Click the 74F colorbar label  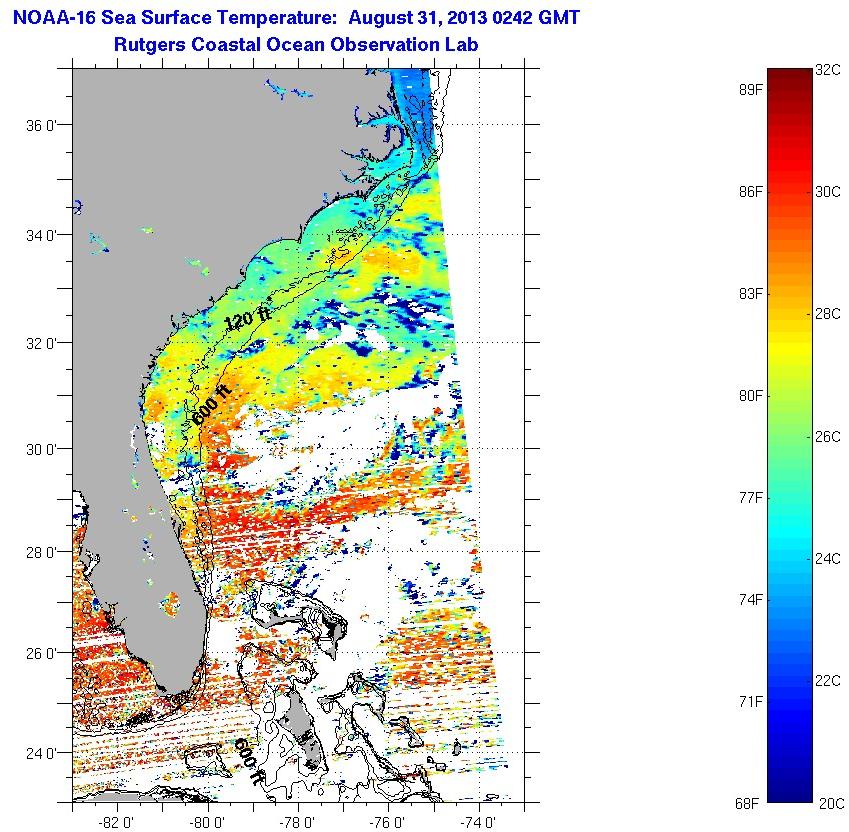(x=750, y=600)
